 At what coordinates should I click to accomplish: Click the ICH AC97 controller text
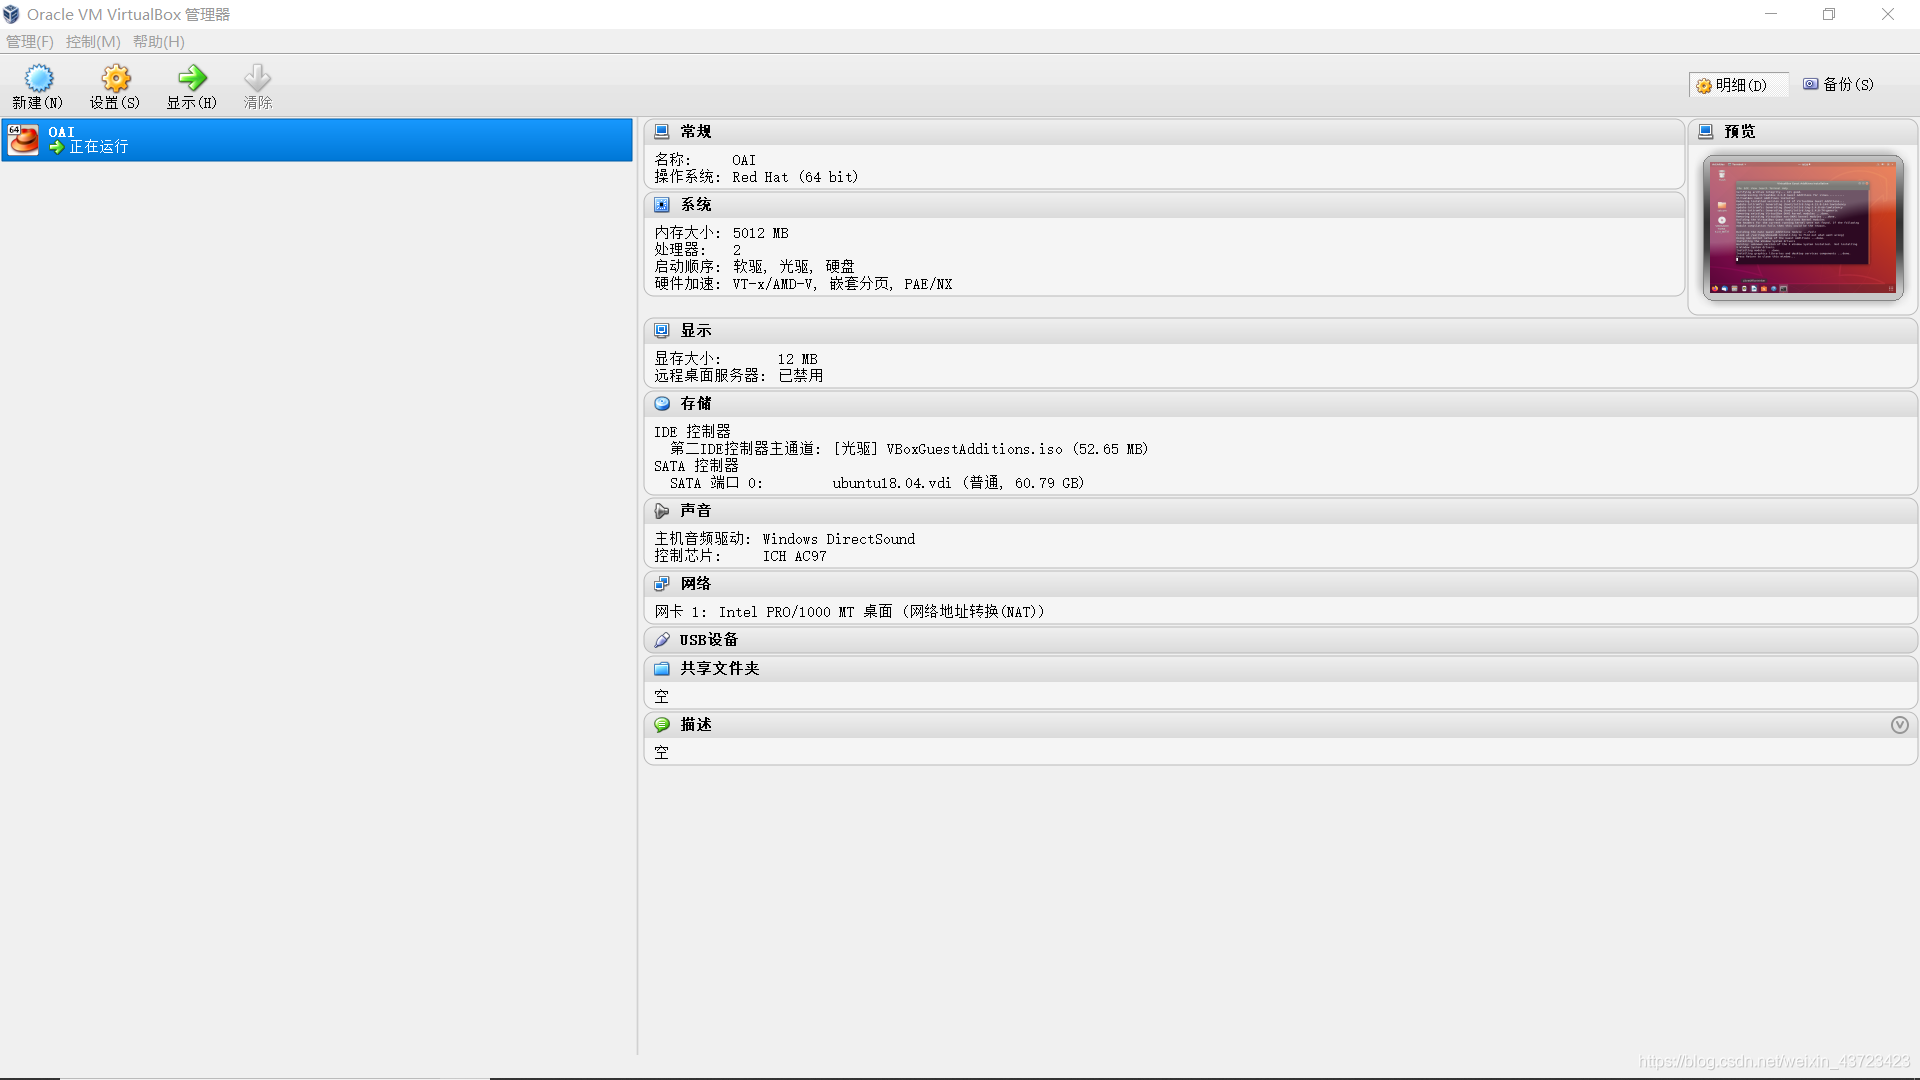[x=795, y=556]
